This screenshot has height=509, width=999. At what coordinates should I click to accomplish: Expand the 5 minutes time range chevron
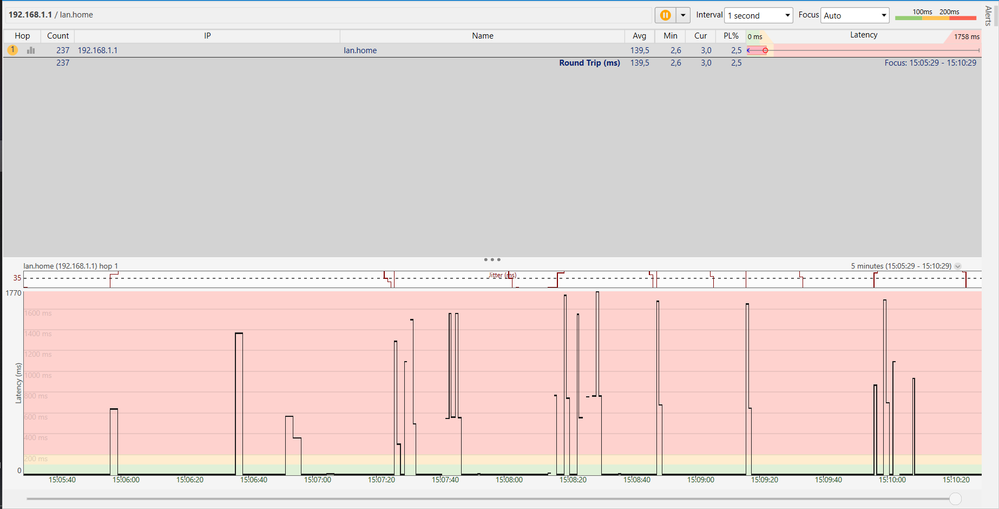coord(959,266)
